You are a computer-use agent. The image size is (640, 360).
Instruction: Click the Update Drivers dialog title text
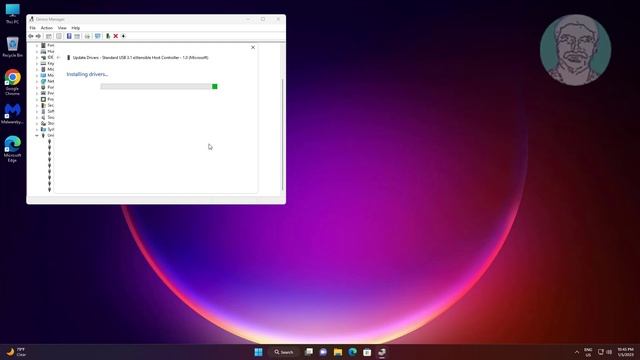click(x=140, y=58)
